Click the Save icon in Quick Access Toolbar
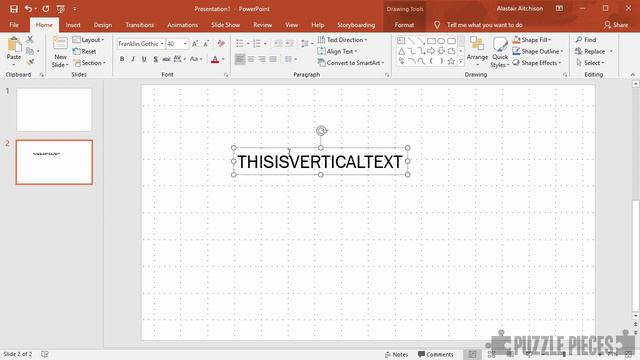Screen dimensions: 640x360 click(x=14, y=9)
